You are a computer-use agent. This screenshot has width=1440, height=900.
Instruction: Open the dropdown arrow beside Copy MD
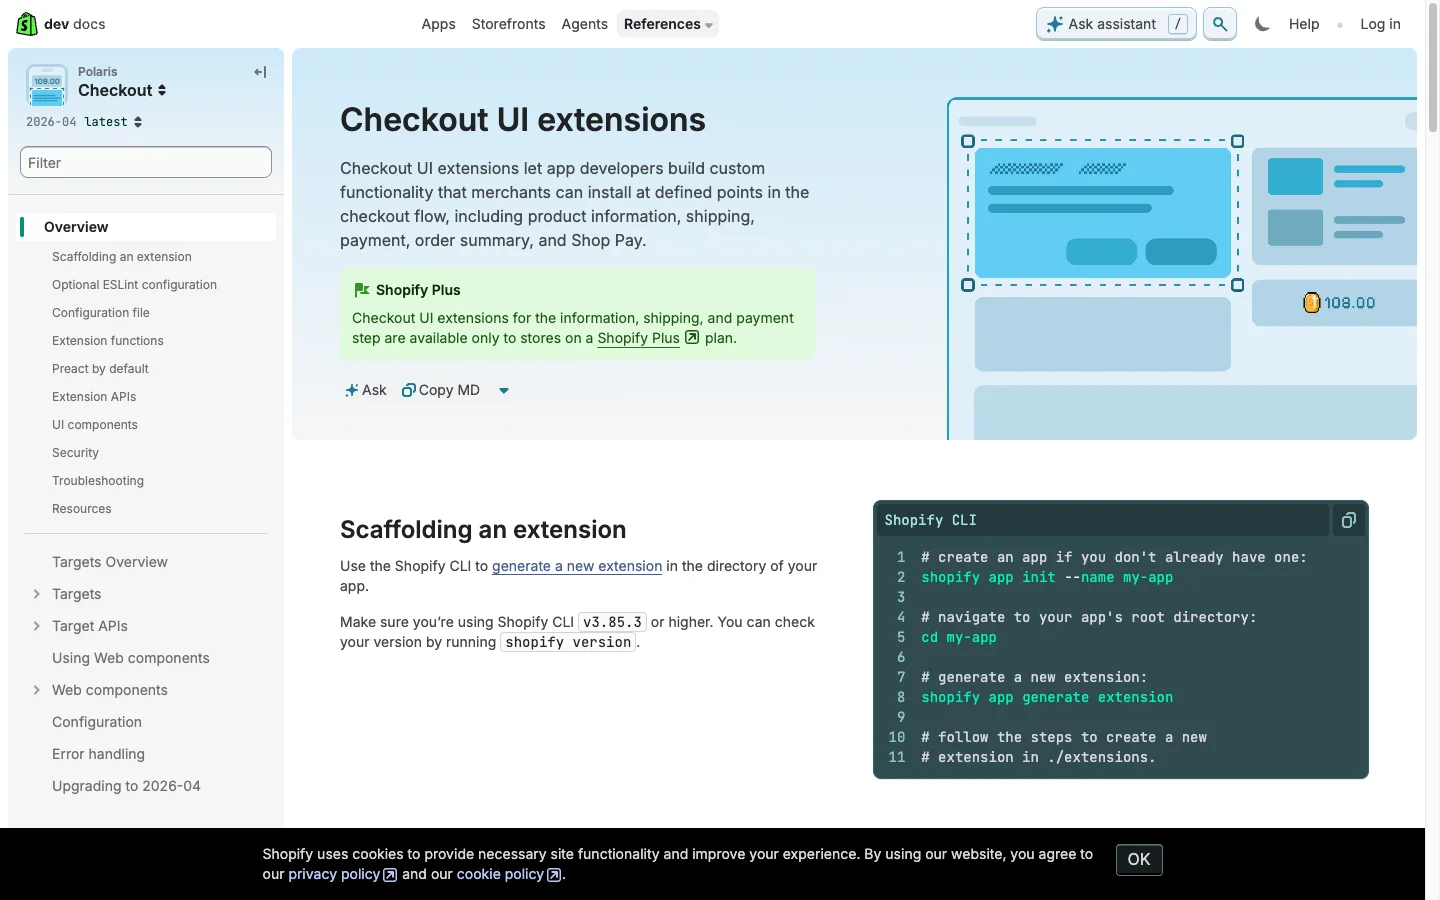(504, 390)
